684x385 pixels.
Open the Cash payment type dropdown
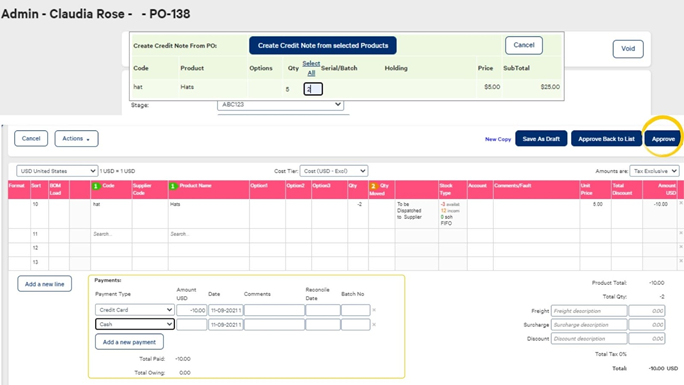135,324
